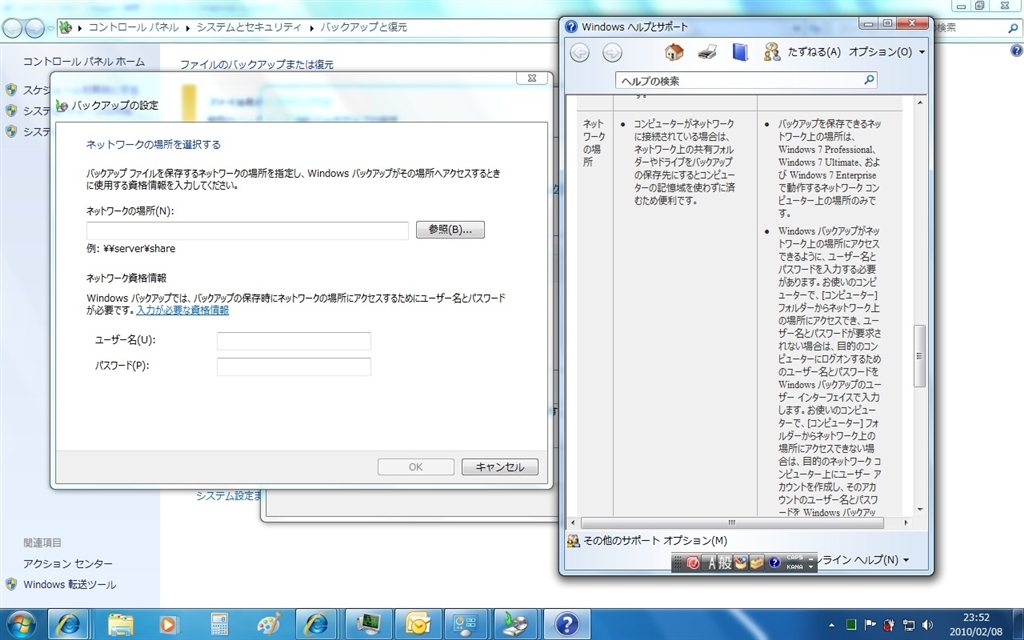
Task: Click ネットワークの場所(N) path input field
Action: tap(248, 230)
